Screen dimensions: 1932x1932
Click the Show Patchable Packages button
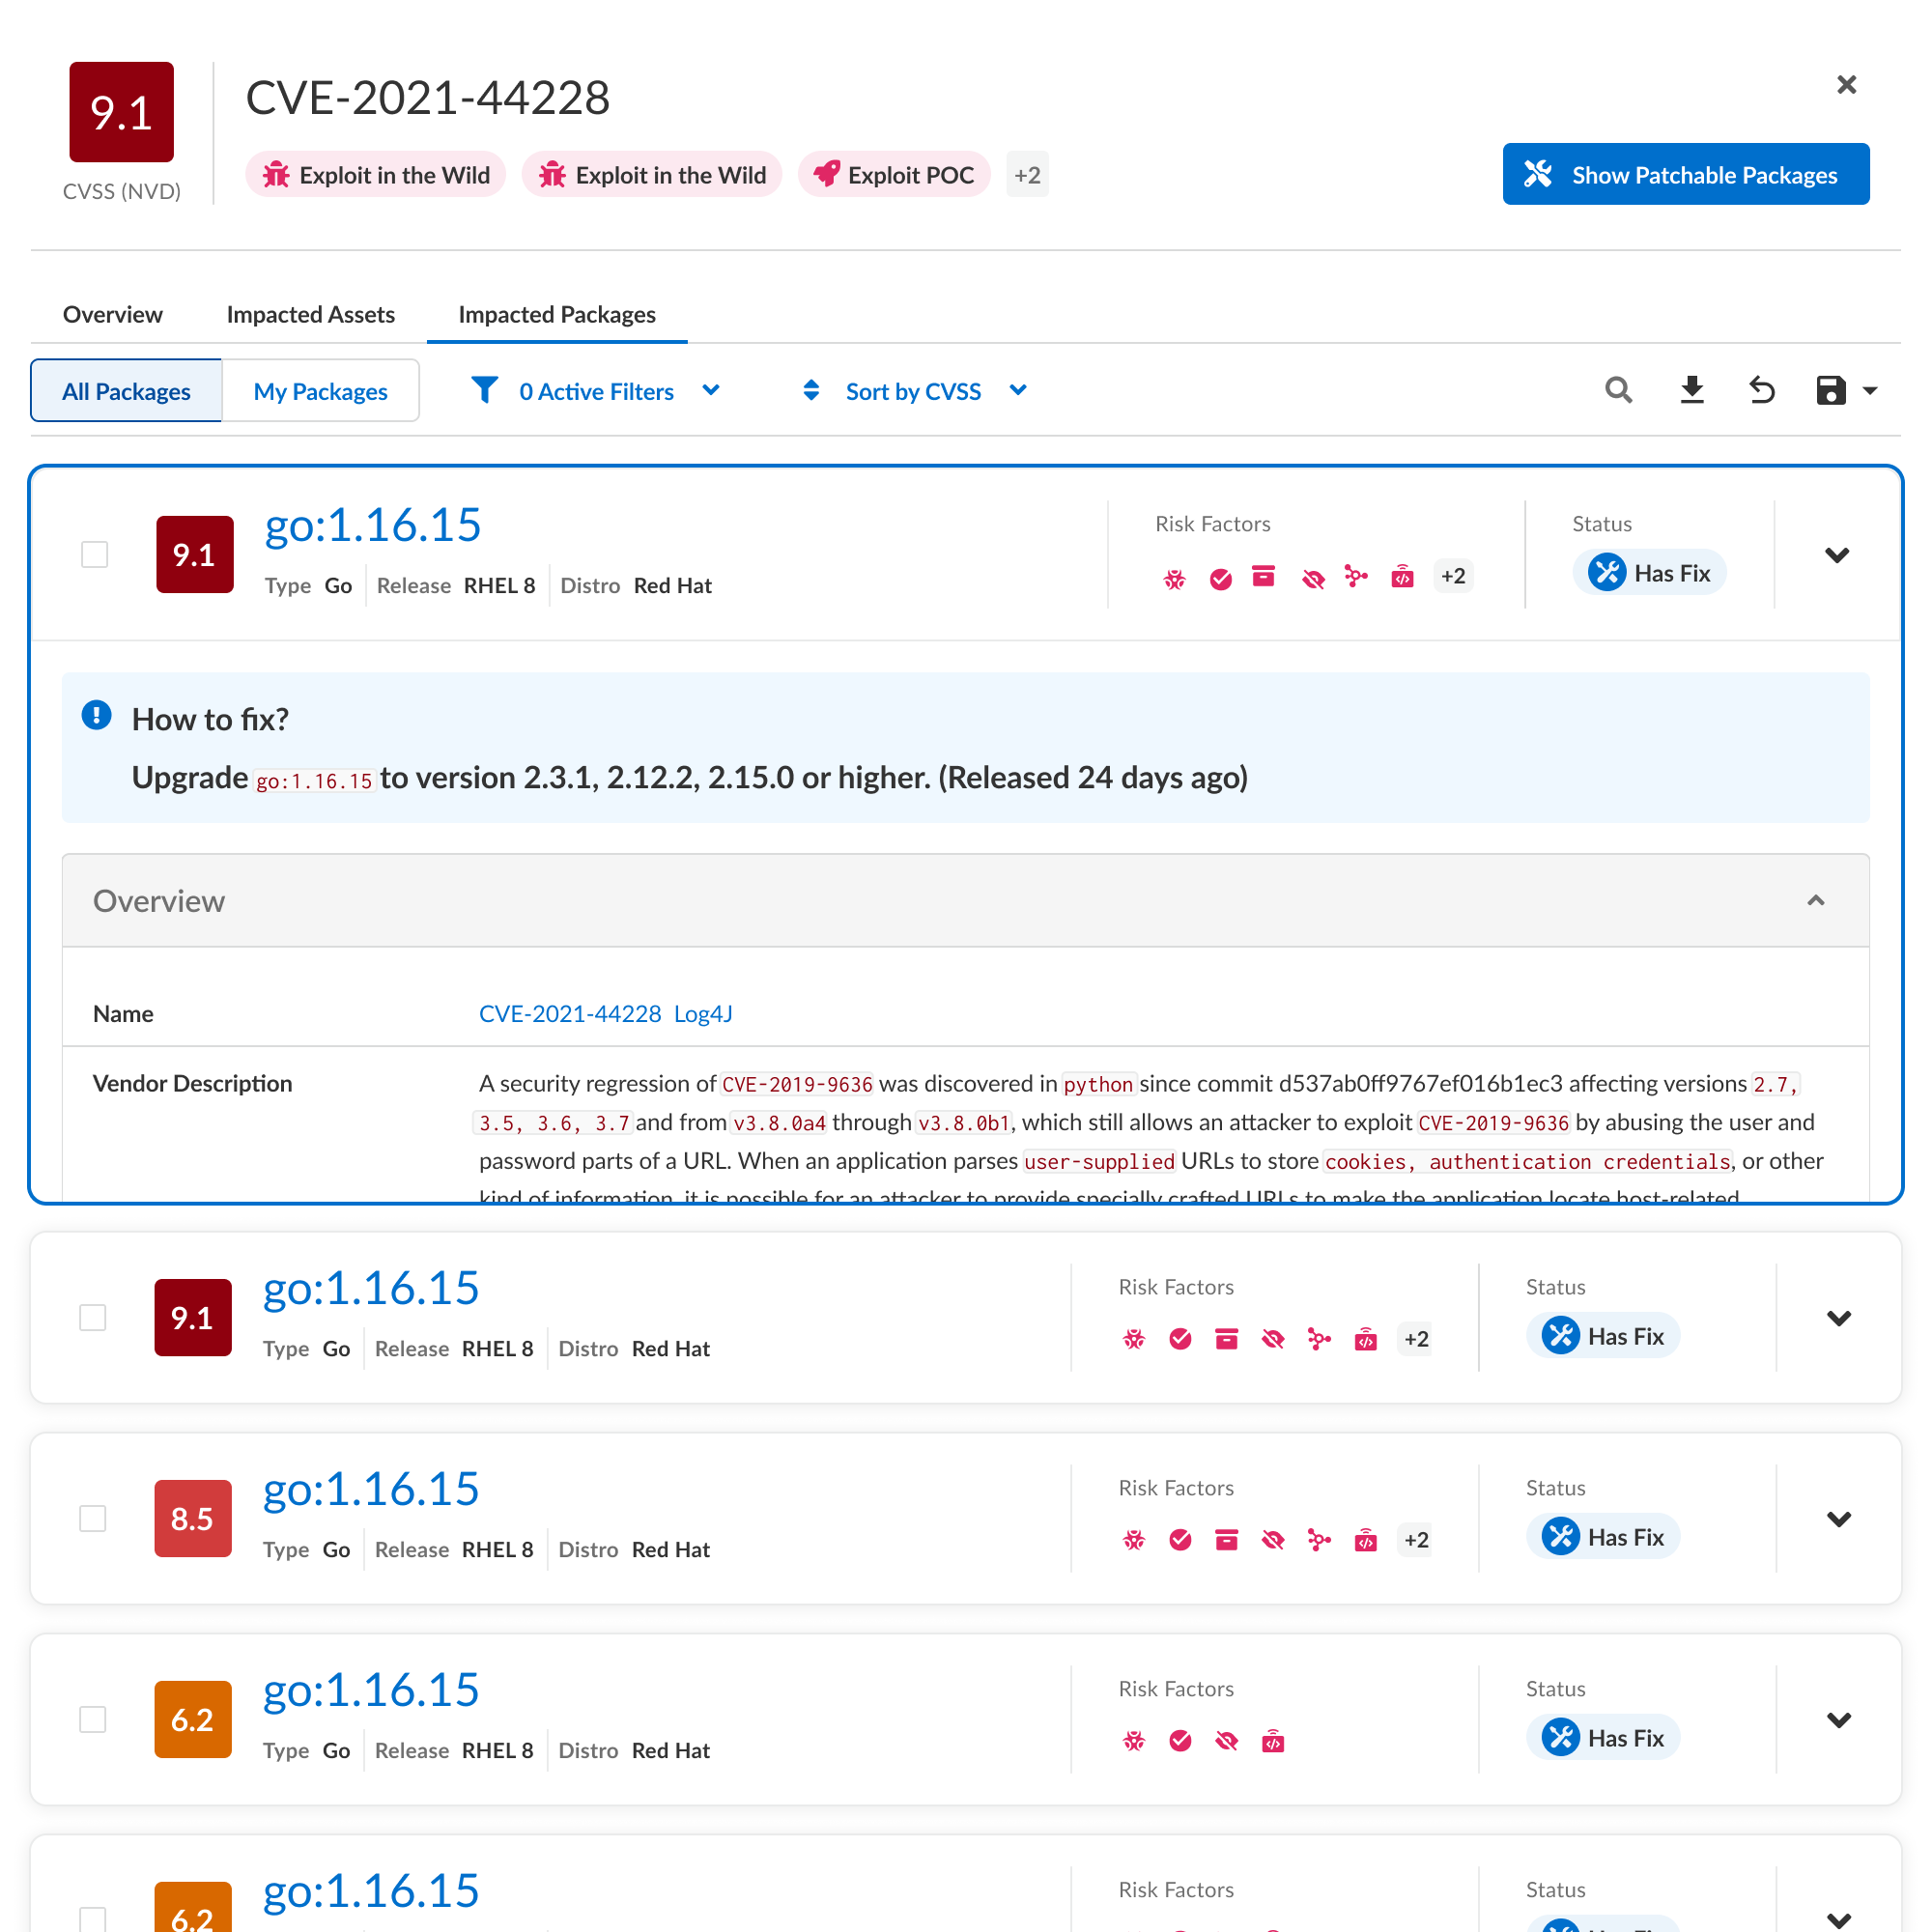click(x=1685, y=174)
